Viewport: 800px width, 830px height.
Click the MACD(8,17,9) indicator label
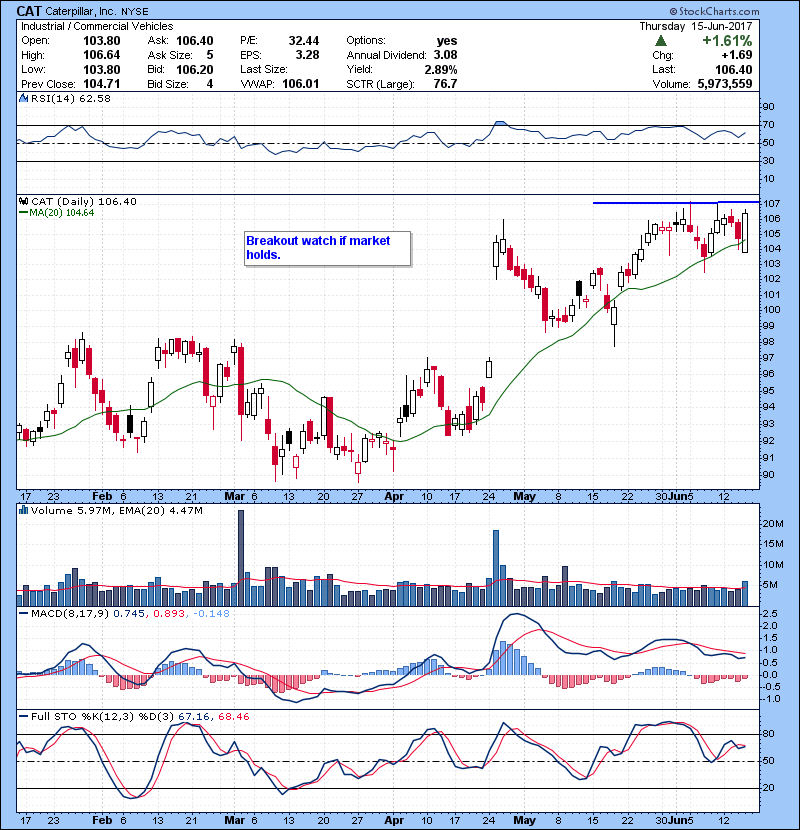70,614
